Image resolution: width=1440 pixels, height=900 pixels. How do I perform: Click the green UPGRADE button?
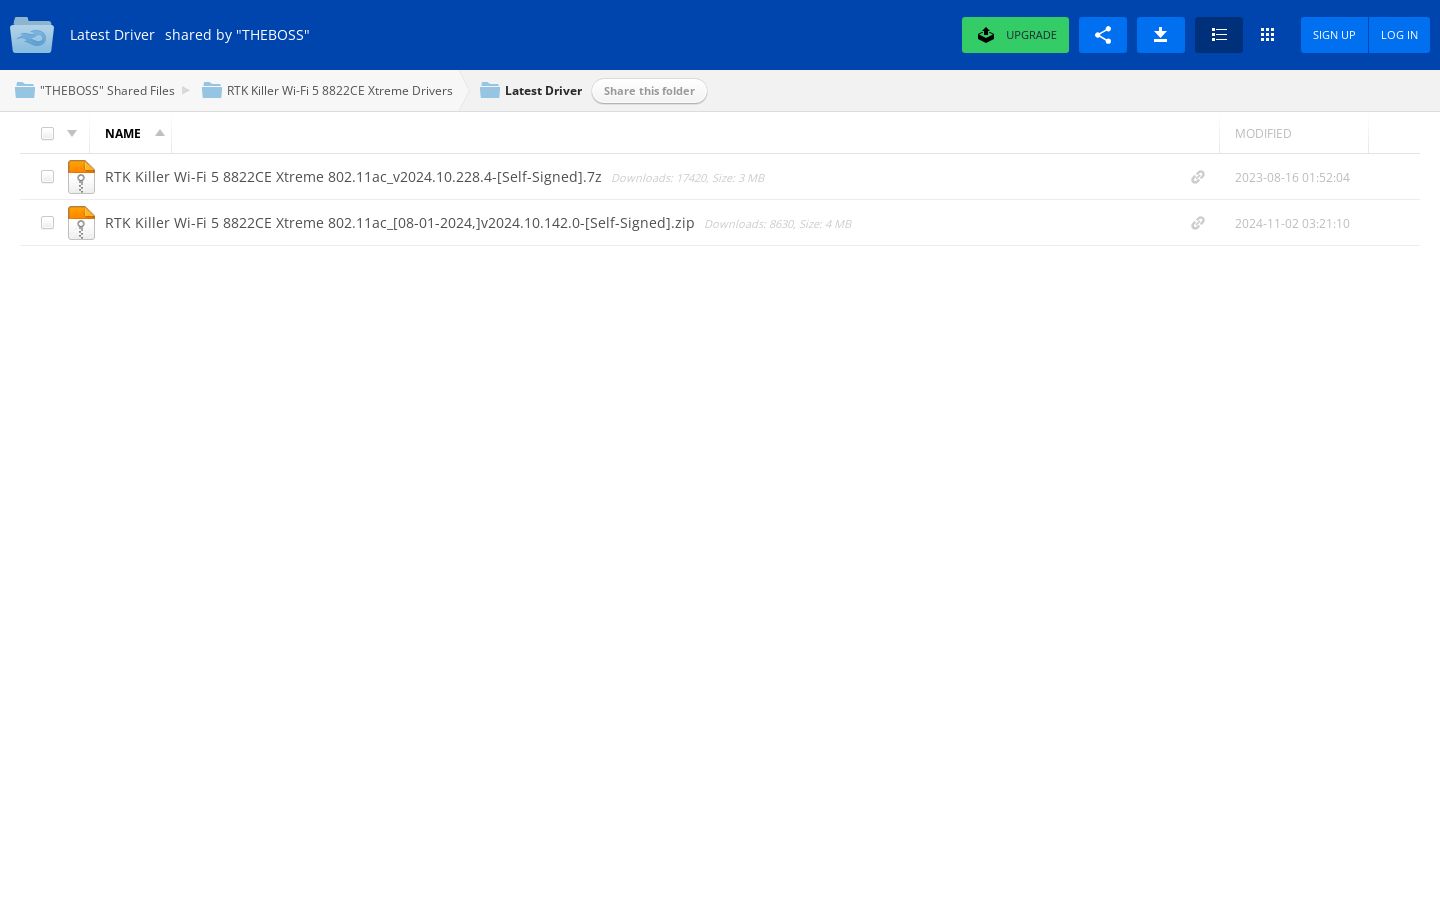tap(1015, 35)
